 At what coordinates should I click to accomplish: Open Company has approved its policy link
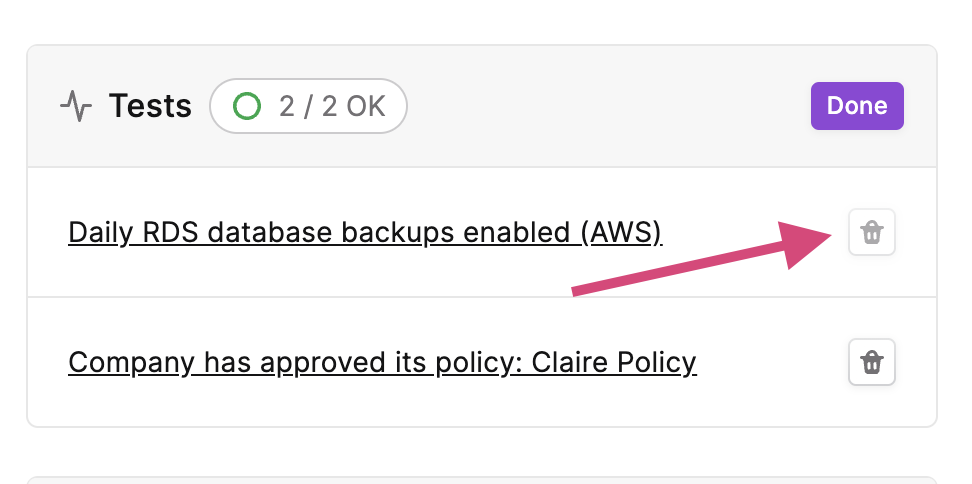point(382,363)
